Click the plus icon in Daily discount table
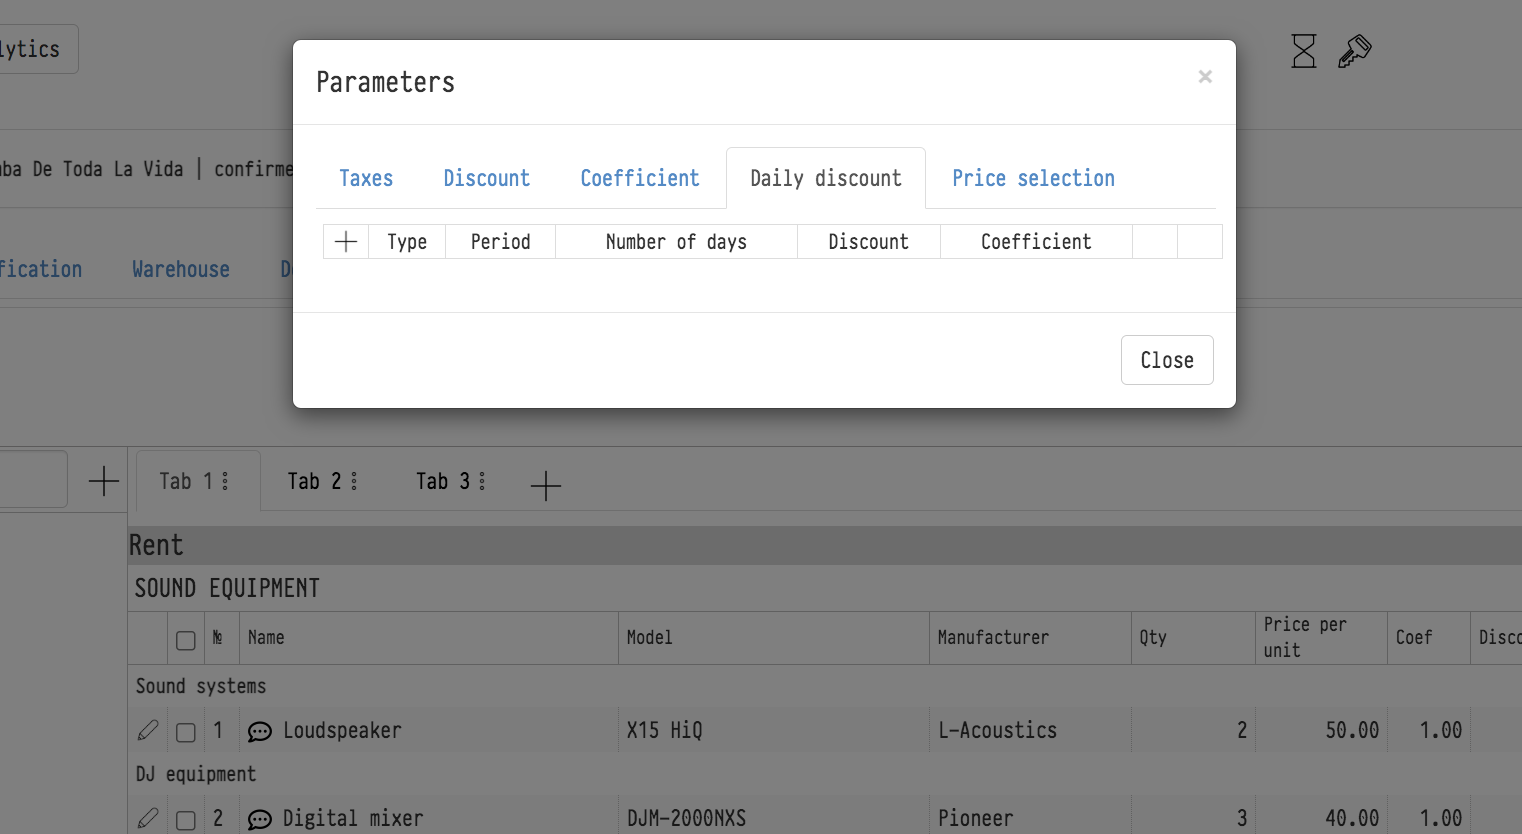 pos(346,242)
